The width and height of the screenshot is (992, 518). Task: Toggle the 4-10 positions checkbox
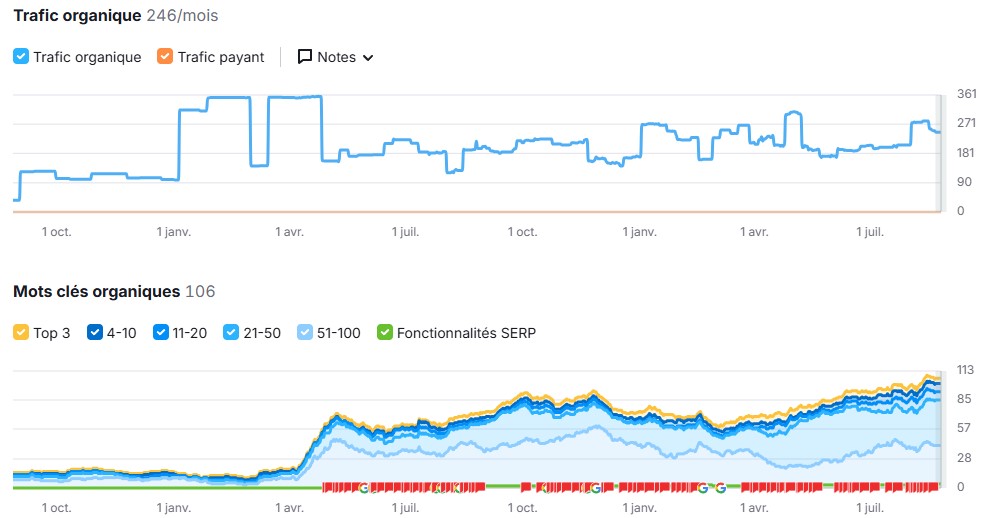[x=96, y=333]
